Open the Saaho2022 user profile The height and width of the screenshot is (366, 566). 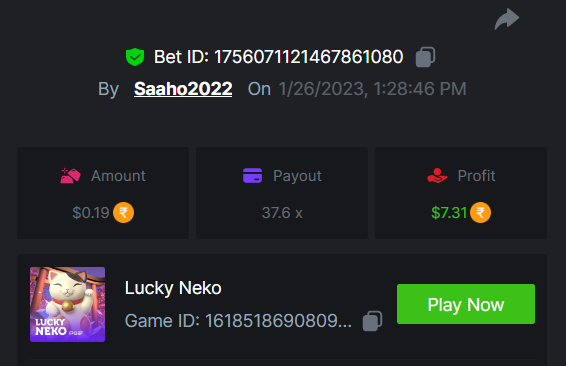coord(183,89)
